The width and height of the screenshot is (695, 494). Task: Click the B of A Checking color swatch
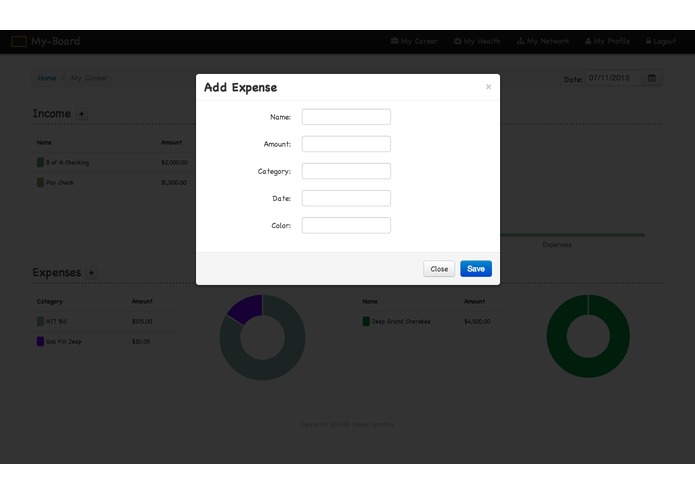[x=40, y=163]
